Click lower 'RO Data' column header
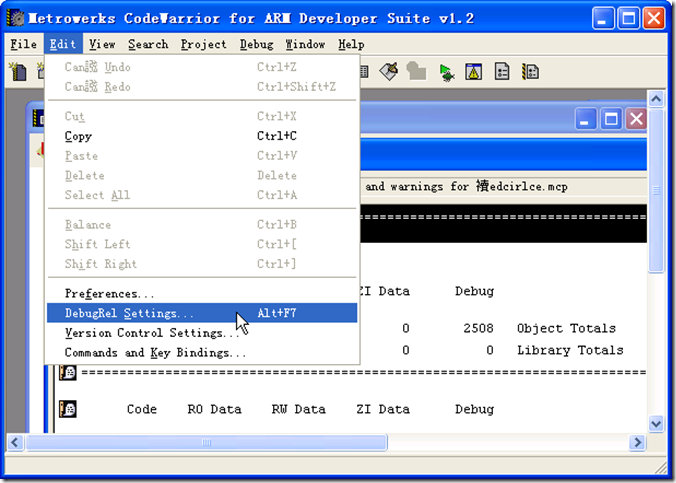Screen dimensions: 676x483 pos(214,409)
